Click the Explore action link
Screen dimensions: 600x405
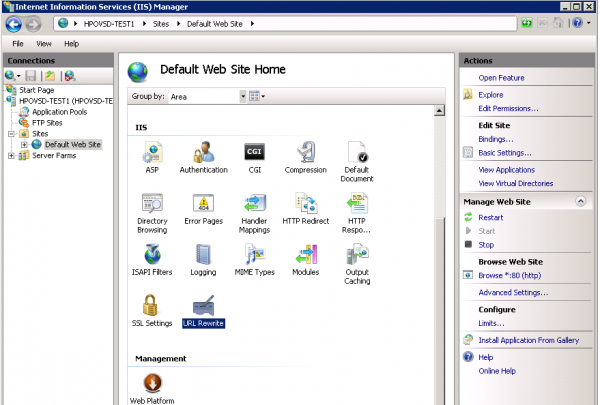coord(491,95)
